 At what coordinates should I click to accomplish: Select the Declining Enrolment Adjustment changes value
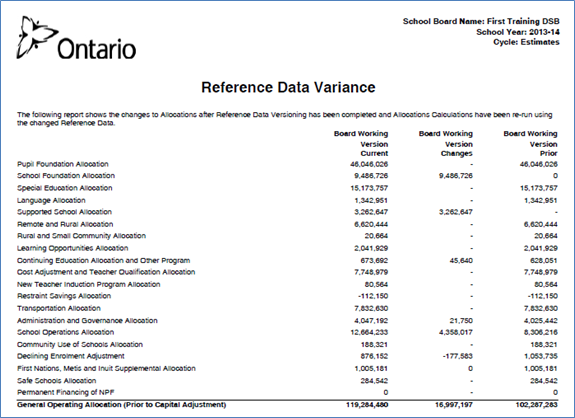pos(458,356)
